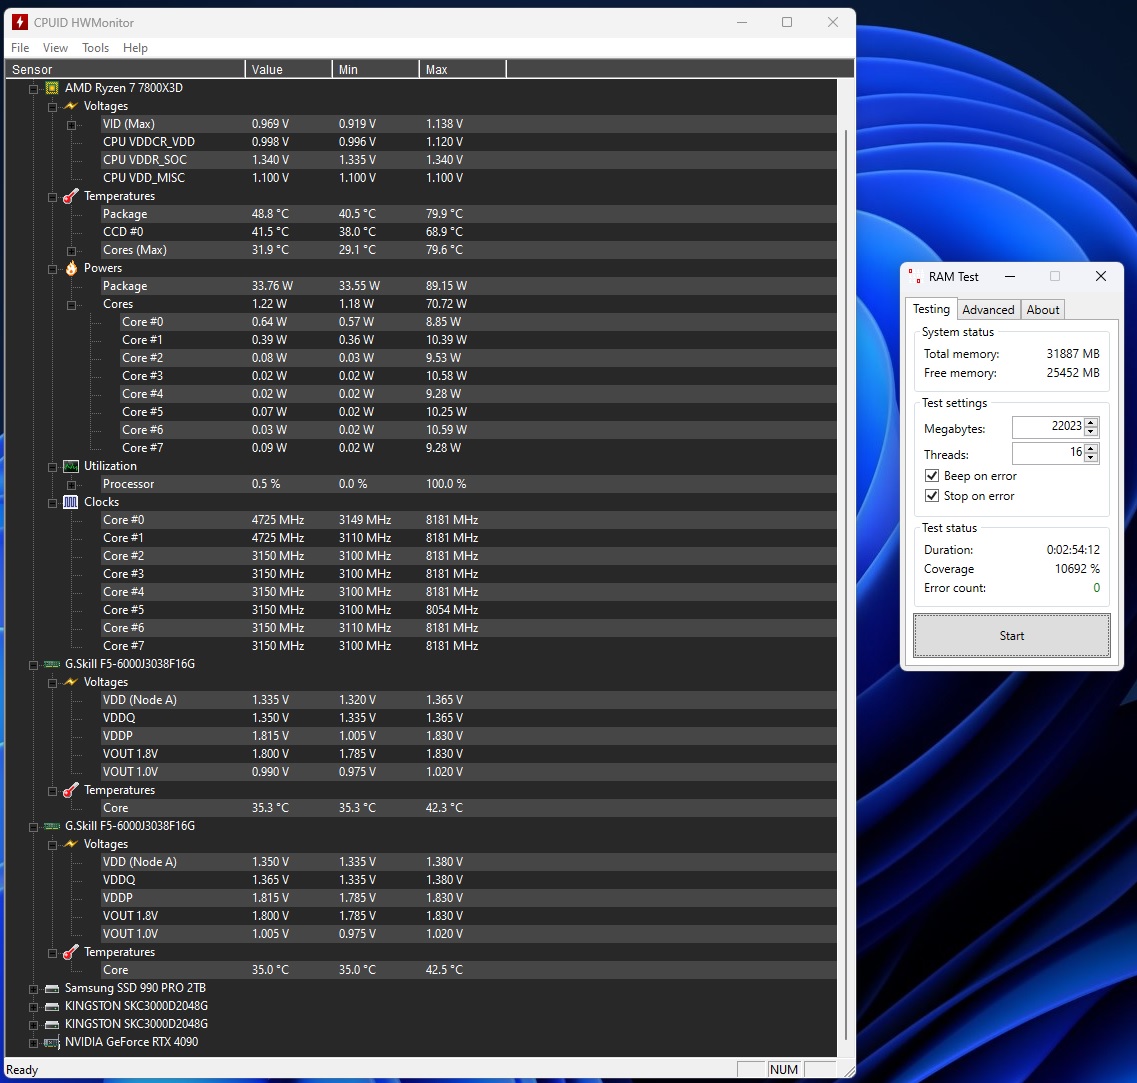Open the Tools menu in HWMonitor
Image resolution: width=1137 pixels, height=1083 pixels.
tap(95, 47)
